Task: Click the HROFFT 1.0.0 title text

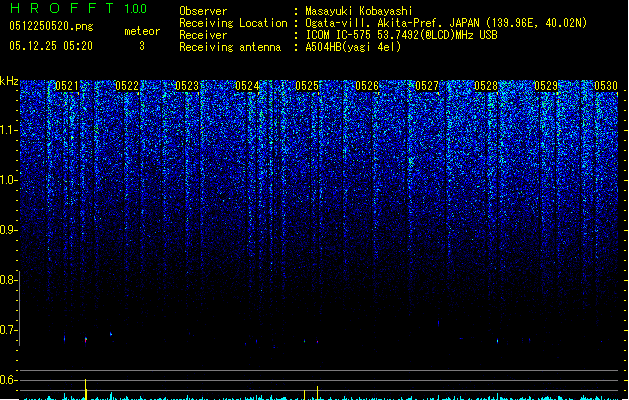Action: (x=79, y=8)
